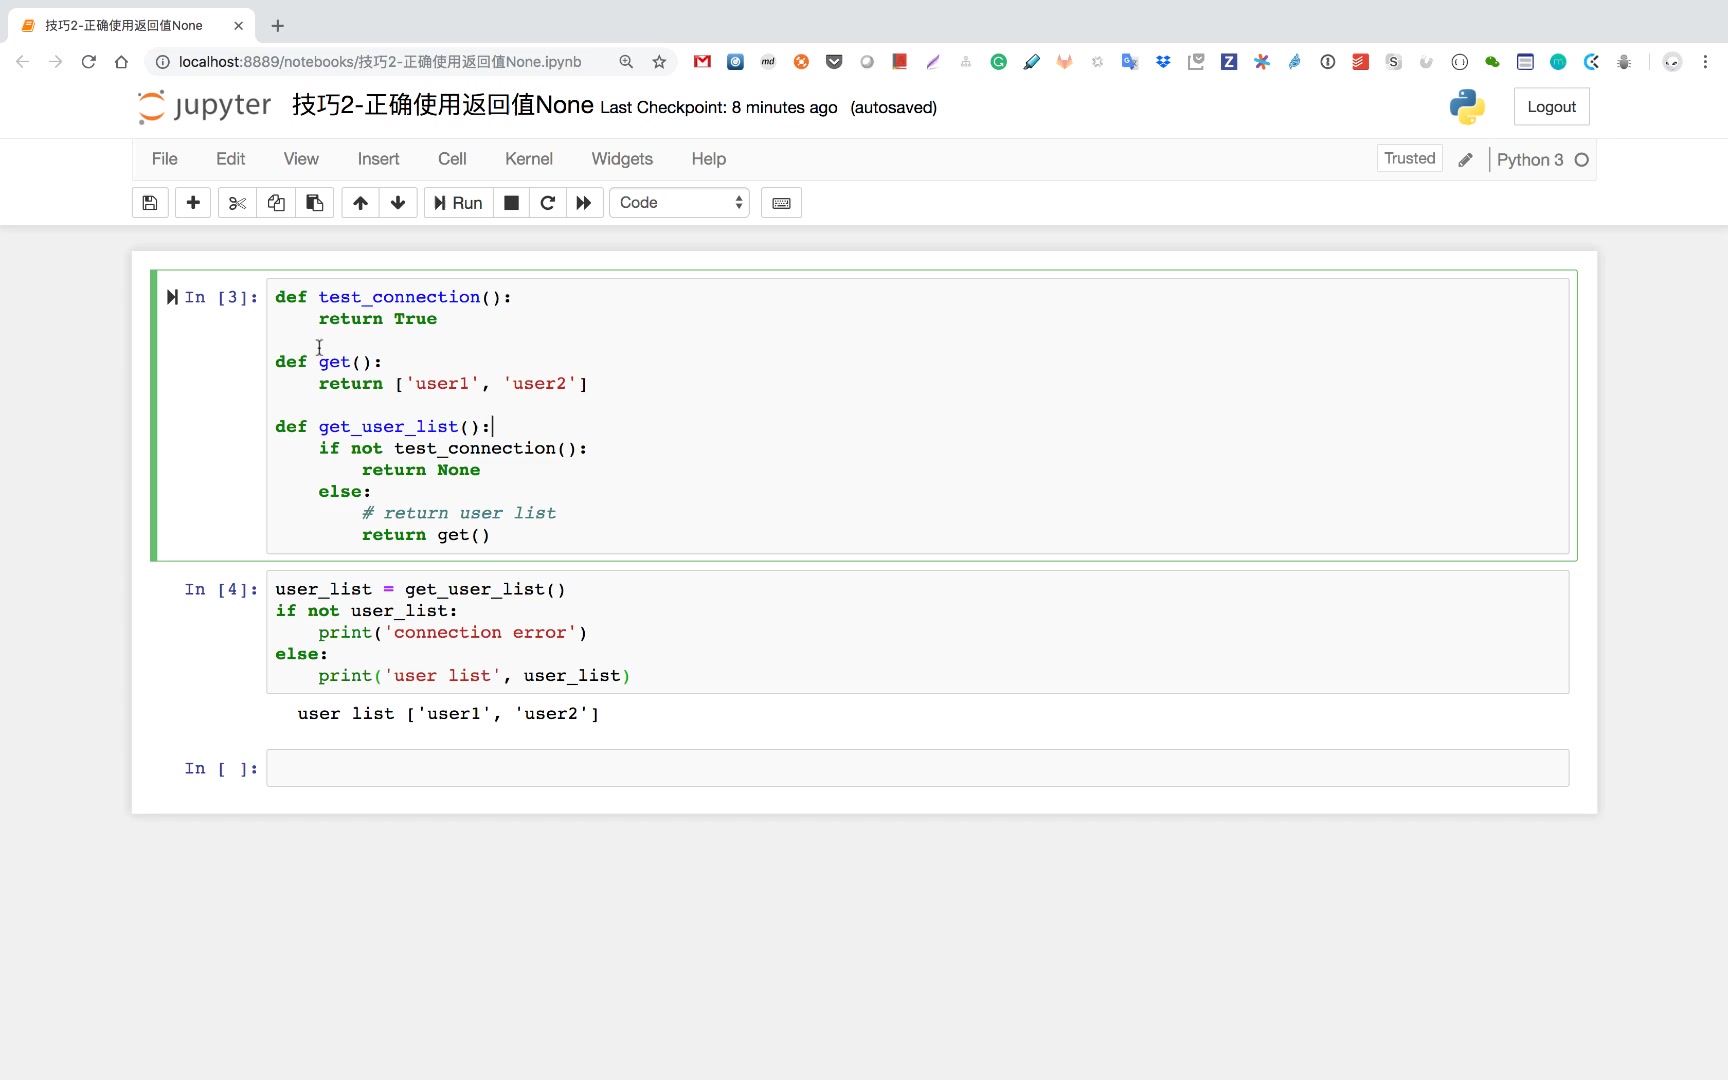The height and width of the screenshot is (1080, 1728).
Task: Click the empty code cell input
Action: pos(916,768)
